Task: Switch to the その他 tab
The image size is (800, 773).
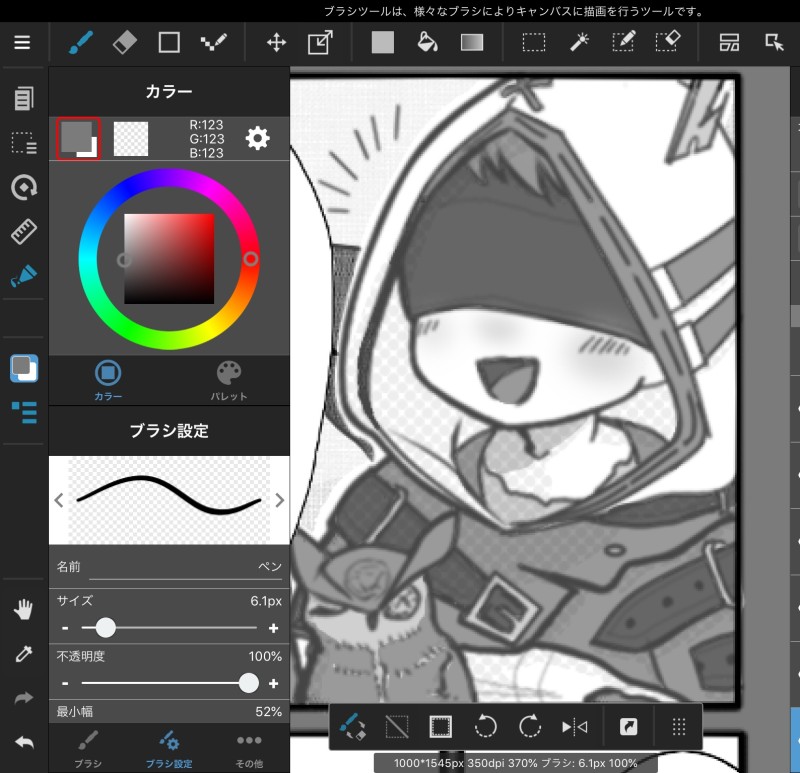Action: pyautogui.click(x=249, y=749)
